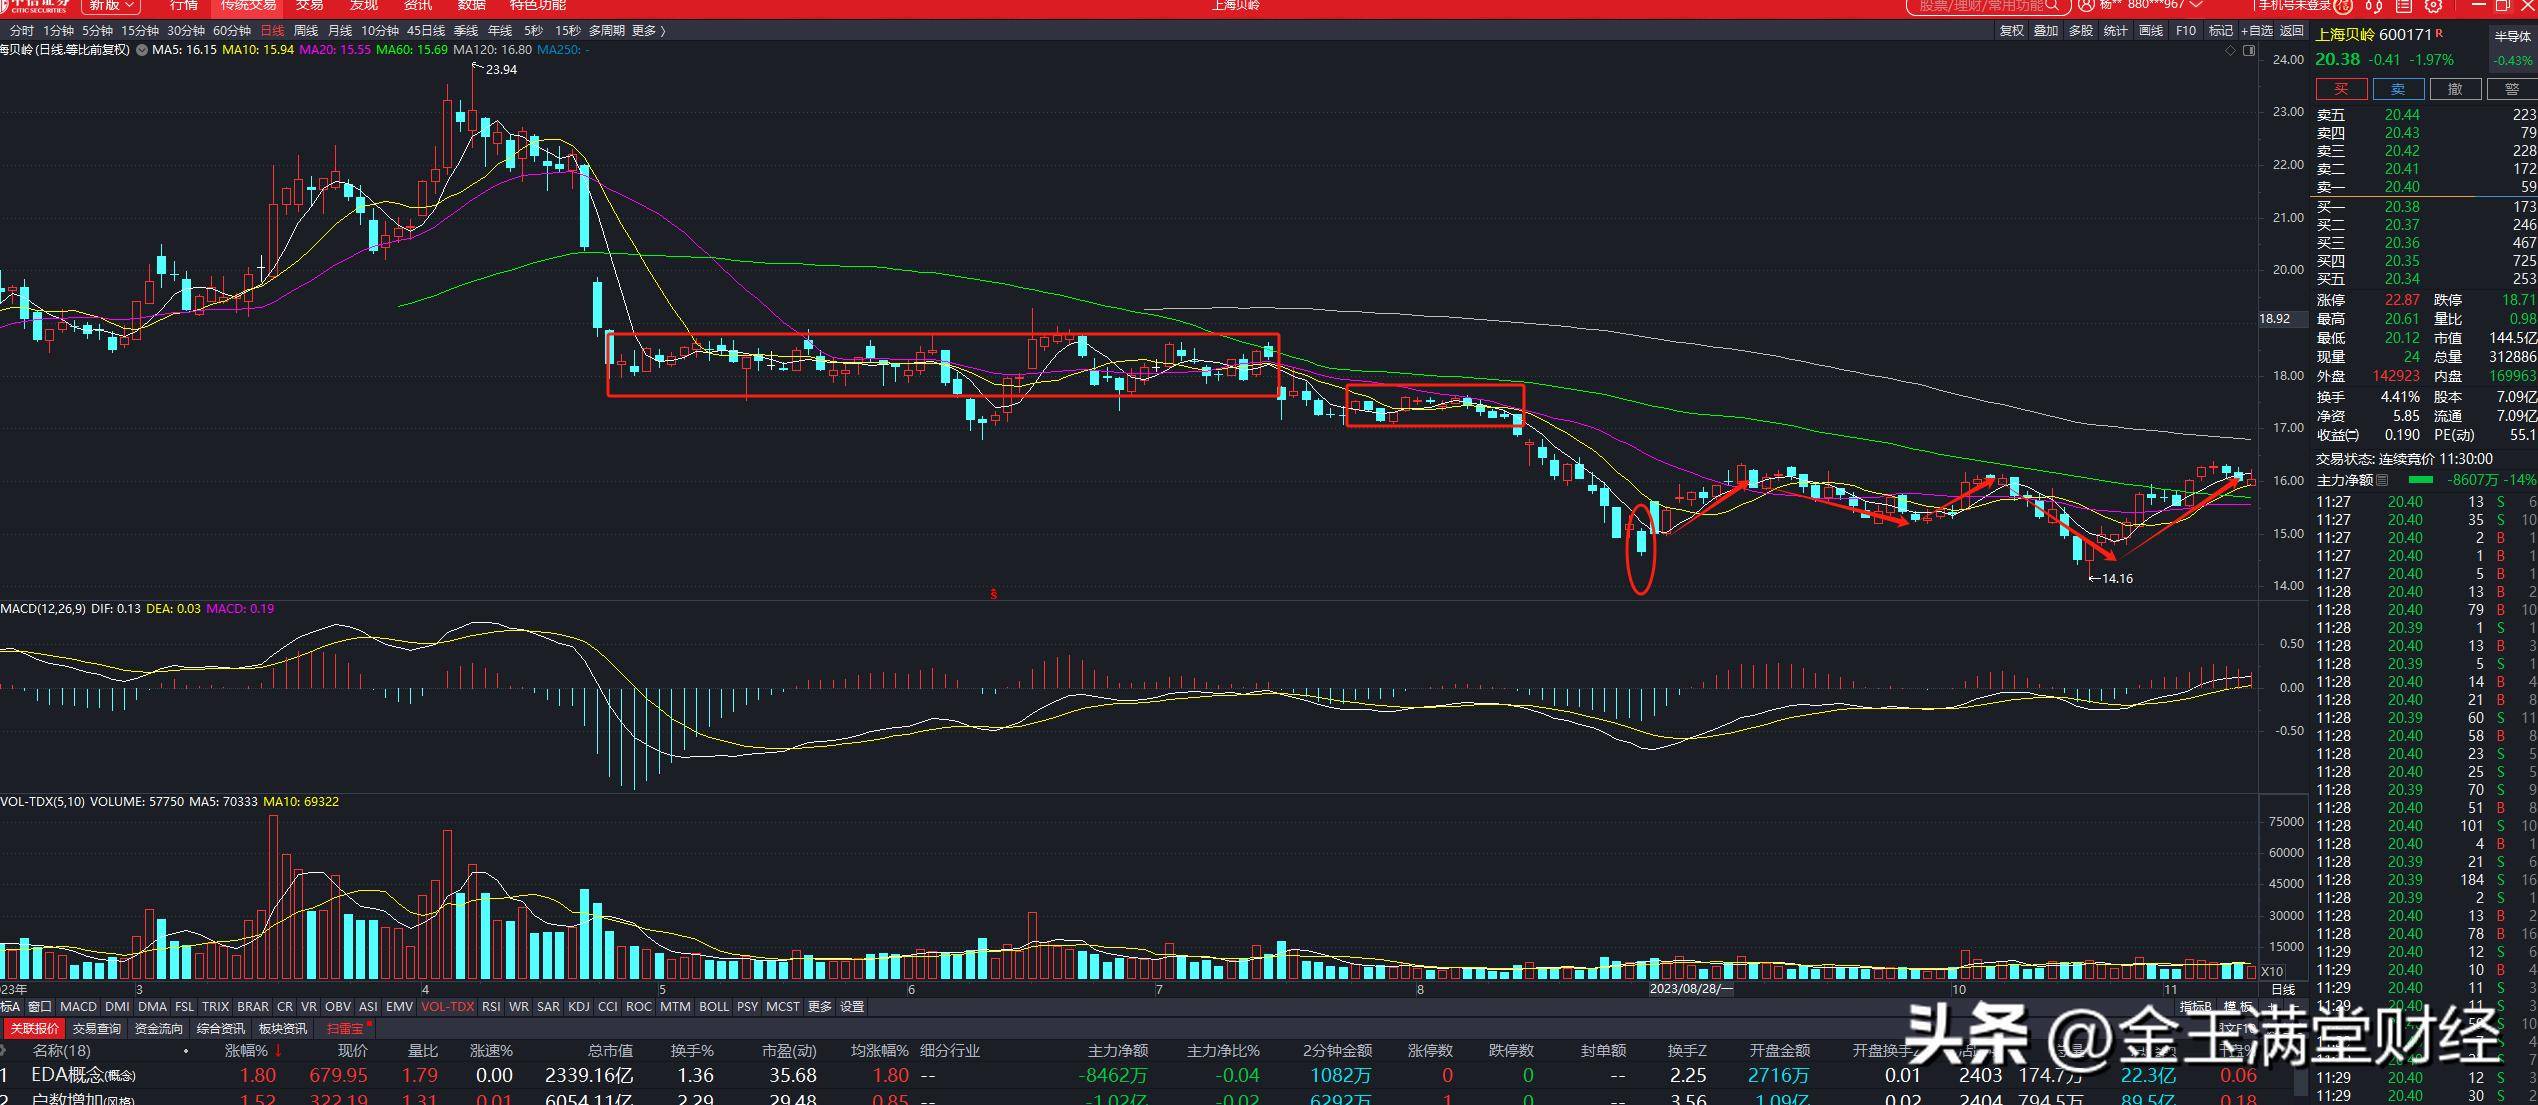
Task: Select the 60分钟 period
Action: (232, 31)
